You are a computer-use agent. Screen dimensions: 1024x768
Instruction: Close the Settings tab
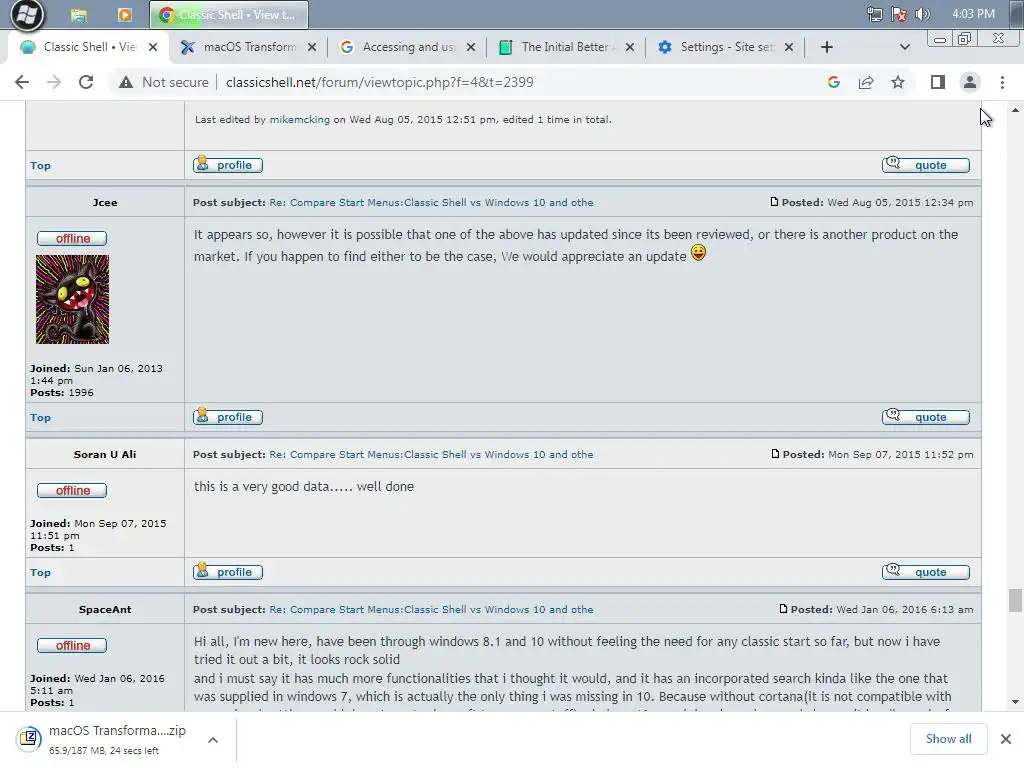click(789, 47)
